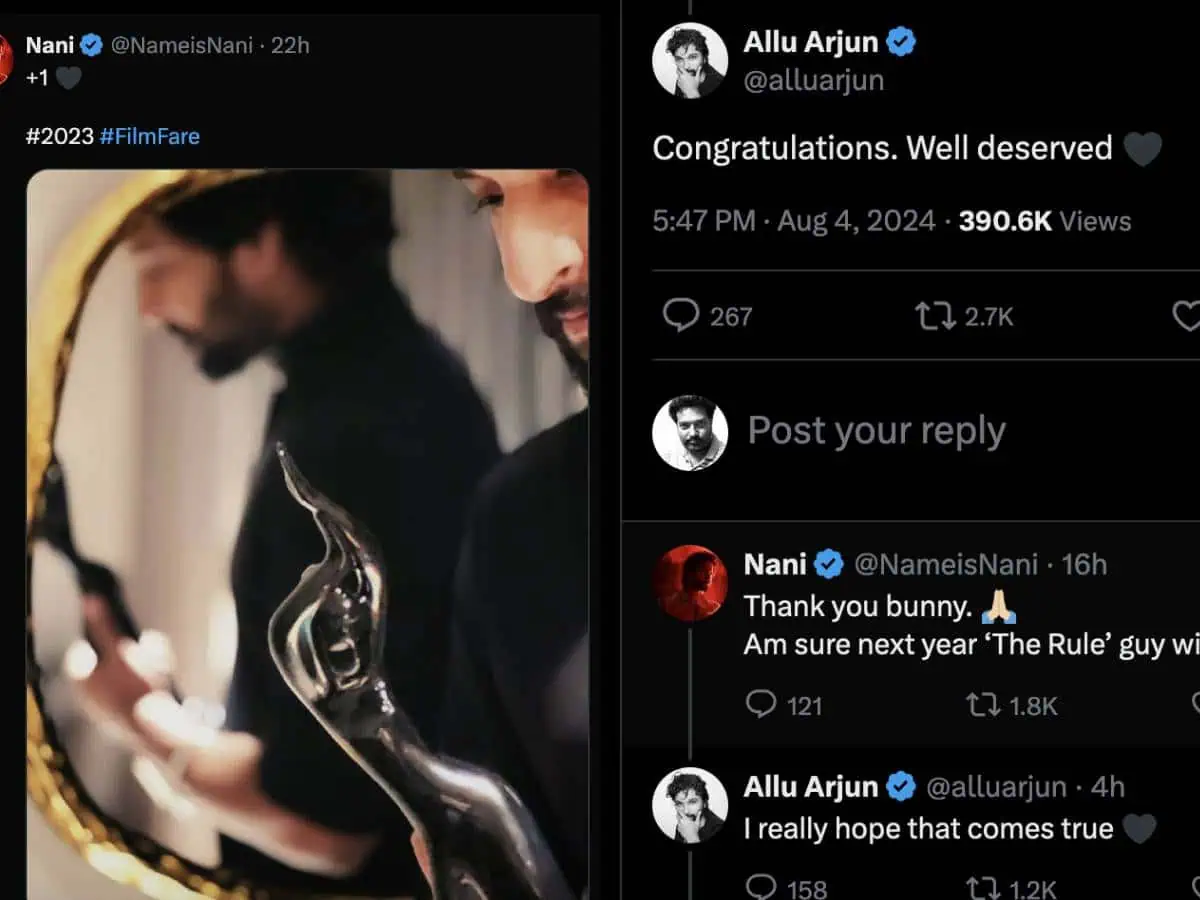Click reply icon with 121 on Nani's reply
Screen dimensions: 1200x900
[x=762, y=705]
